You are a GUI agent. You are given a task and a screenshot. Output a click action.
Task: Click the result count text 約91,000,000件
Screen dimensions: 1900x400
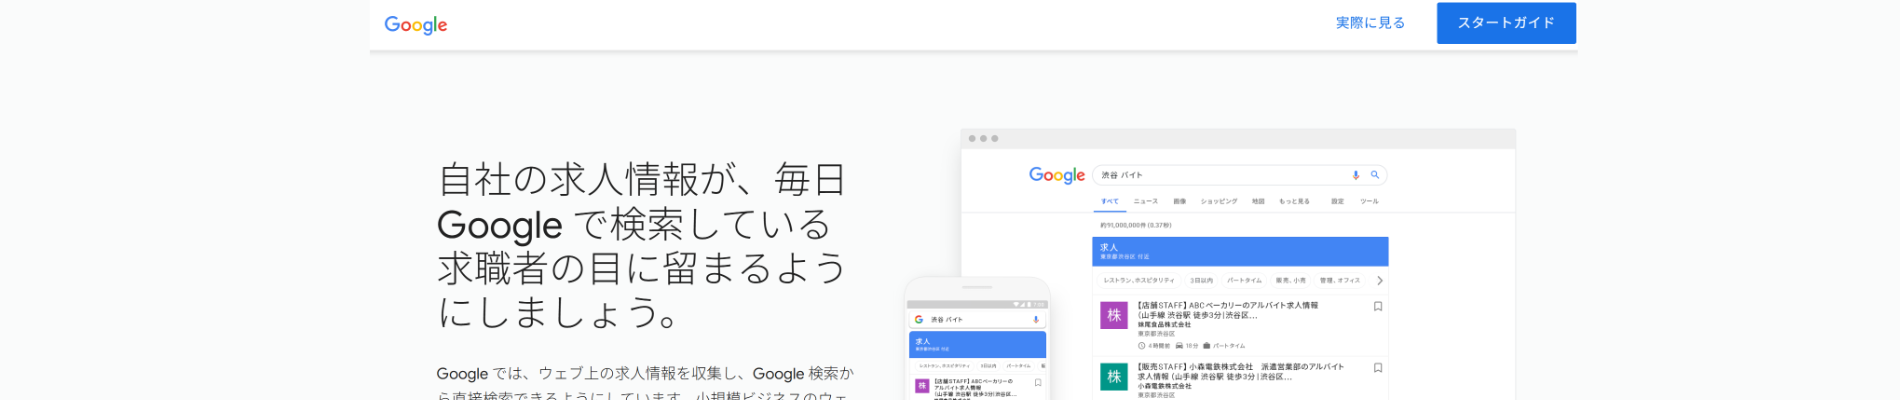point(1136,225)
